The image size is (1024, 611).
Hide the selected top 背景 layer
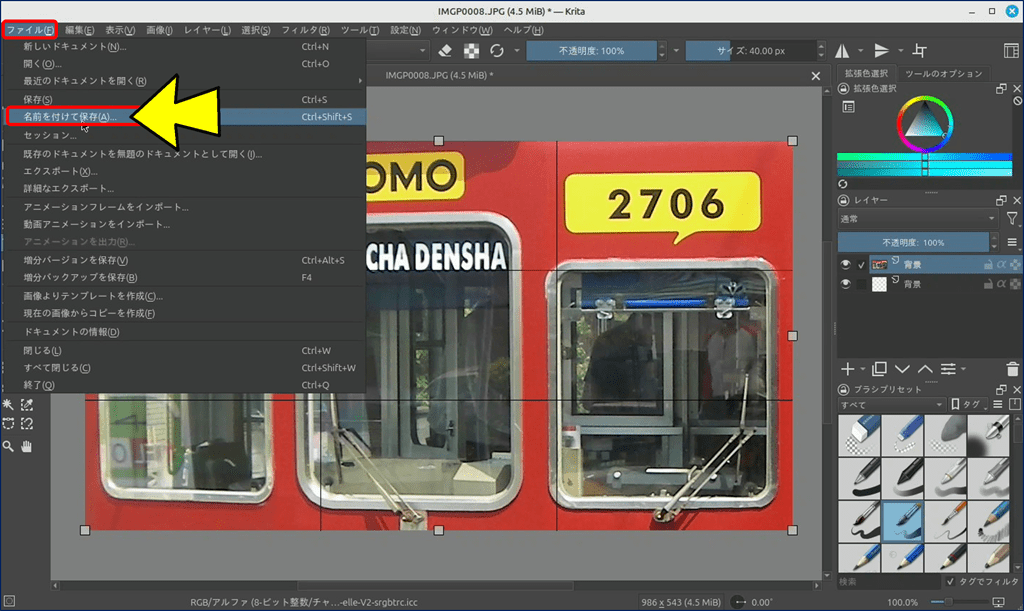click(x=846, y=265)
